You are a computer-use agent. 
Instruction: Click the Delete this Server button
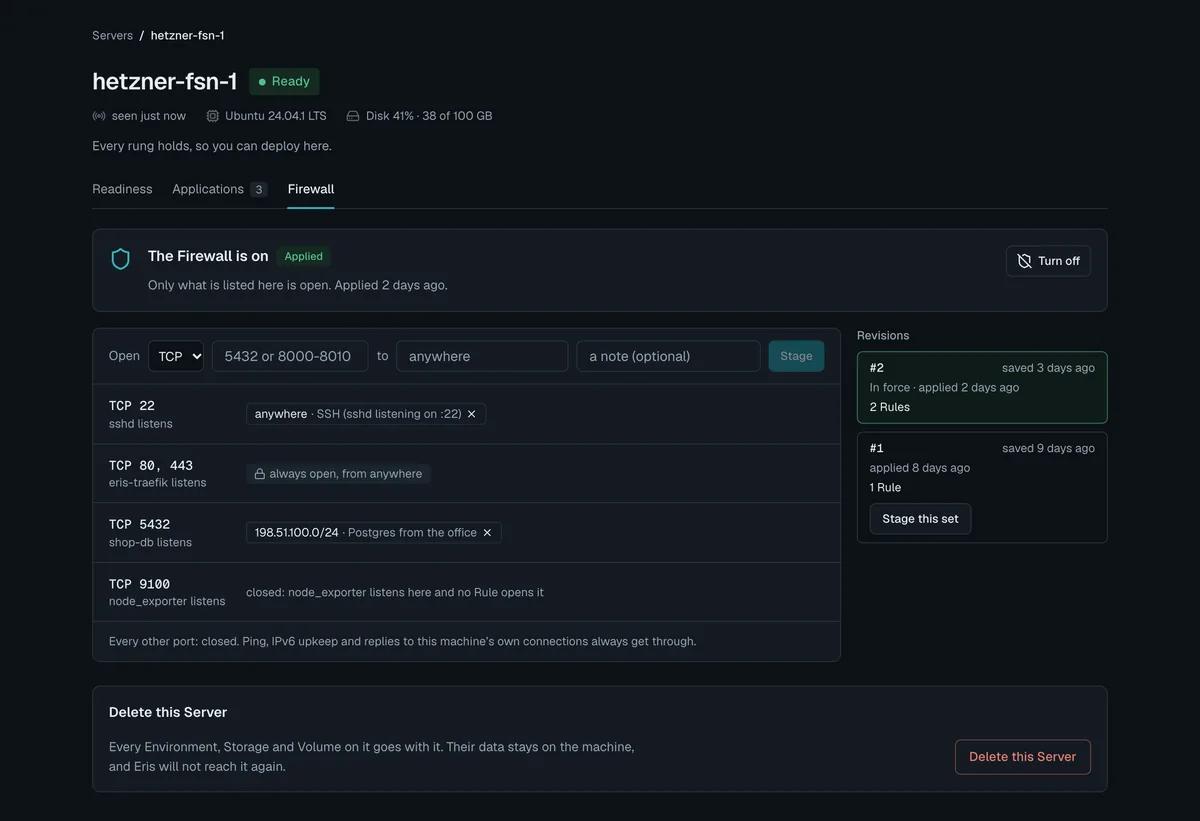[1022, 757]
